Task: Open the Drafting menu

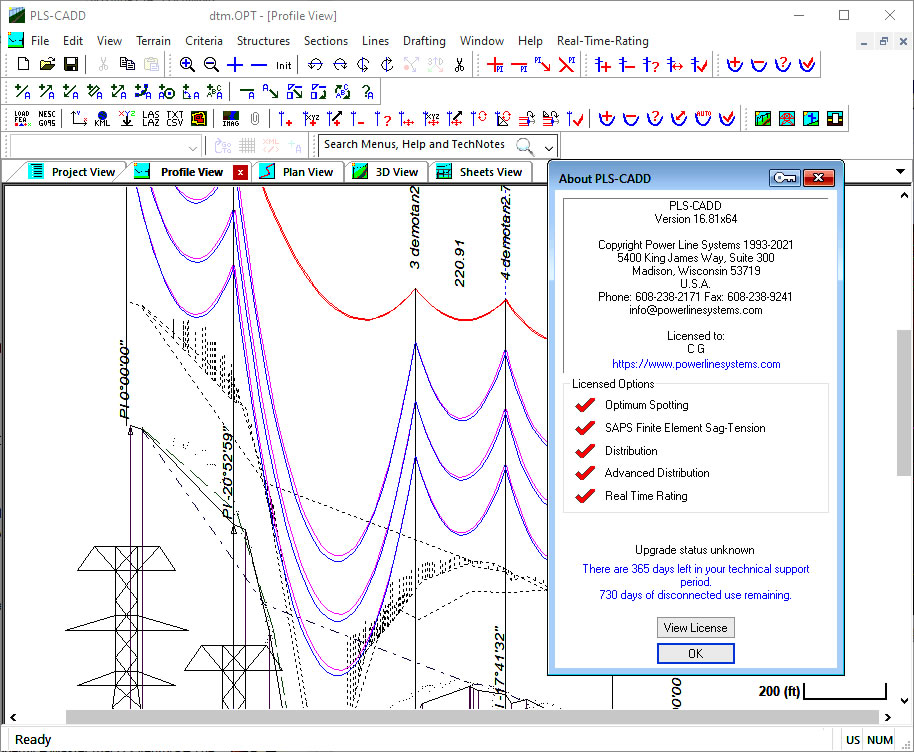Action: [424, 41]
